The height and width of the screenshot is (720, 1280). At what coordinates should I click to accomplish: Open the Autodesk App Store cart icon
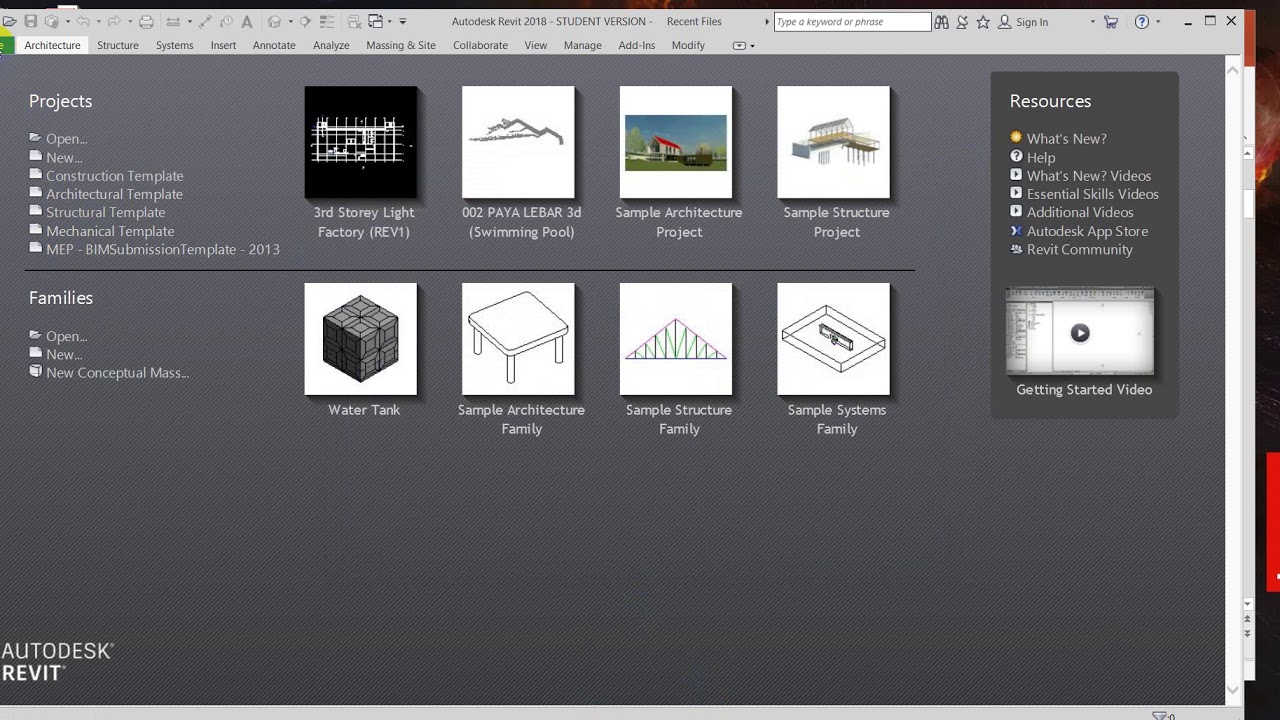coord(1111,21)
